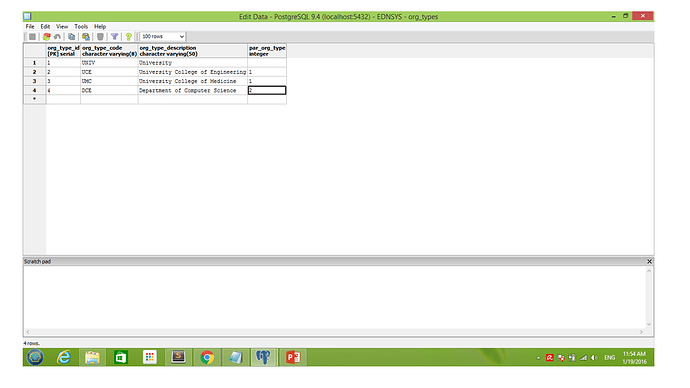Select row 2 header in the grid

pyautogui.click(x=35, y=72)
